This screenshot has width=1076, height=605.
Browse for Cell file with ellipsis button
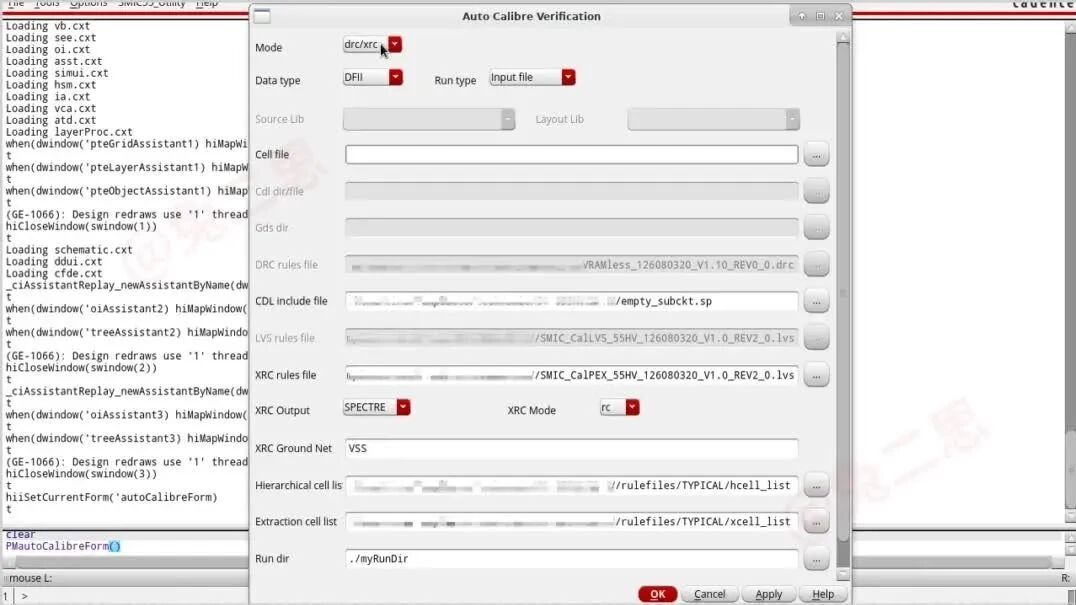click(x=816, y=155)
